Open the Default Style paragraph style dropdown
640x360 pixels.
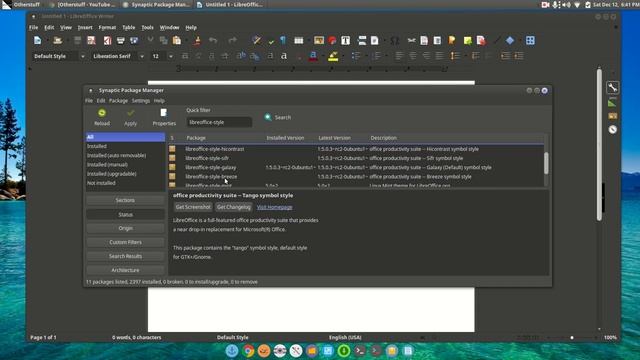[82, 56]
